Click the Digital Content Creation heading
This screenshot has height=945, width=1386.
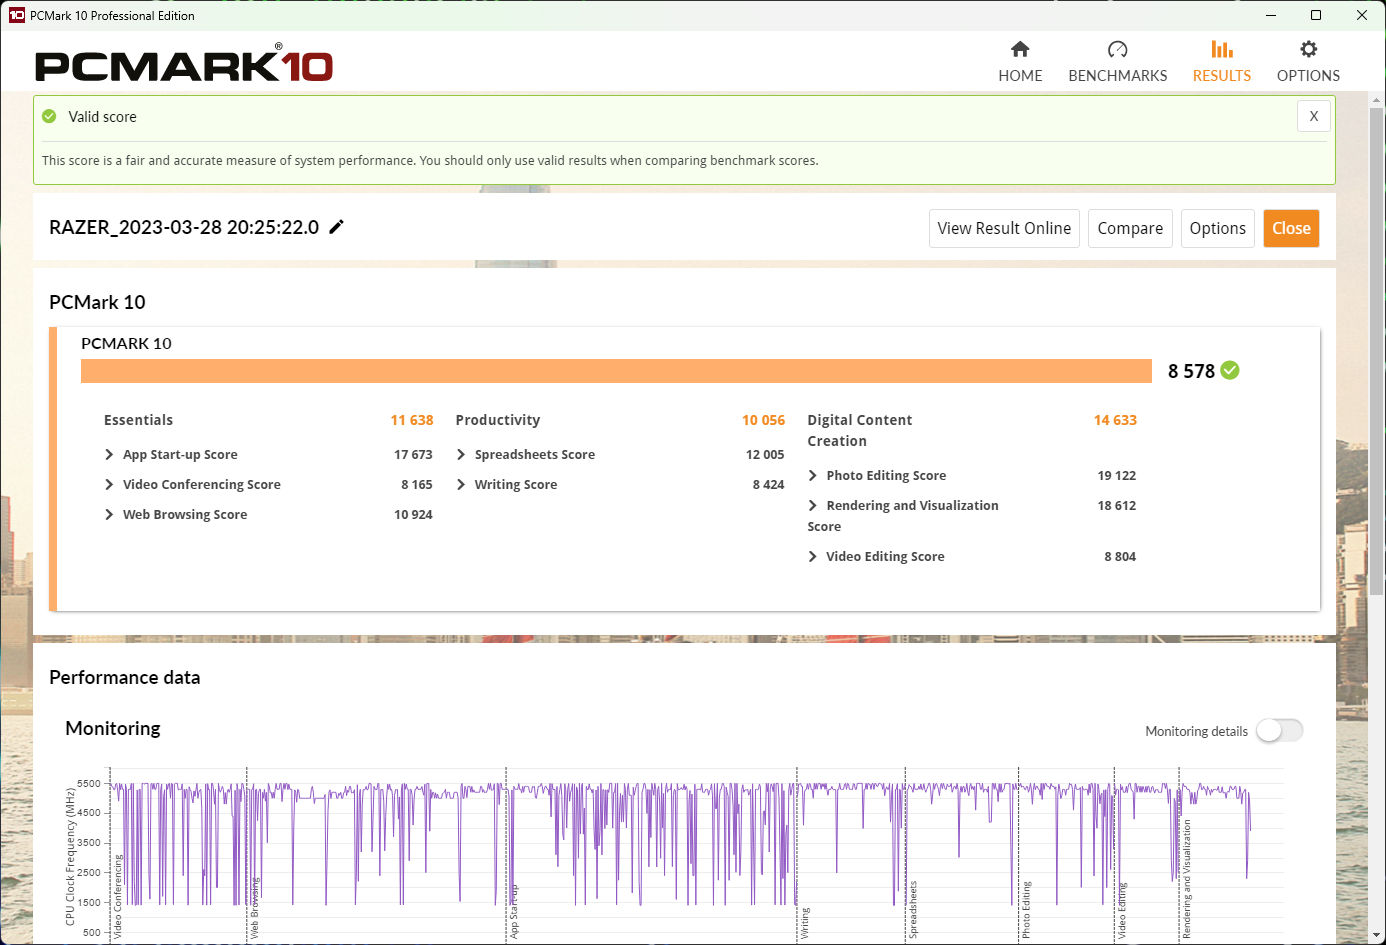click(859, 430)
